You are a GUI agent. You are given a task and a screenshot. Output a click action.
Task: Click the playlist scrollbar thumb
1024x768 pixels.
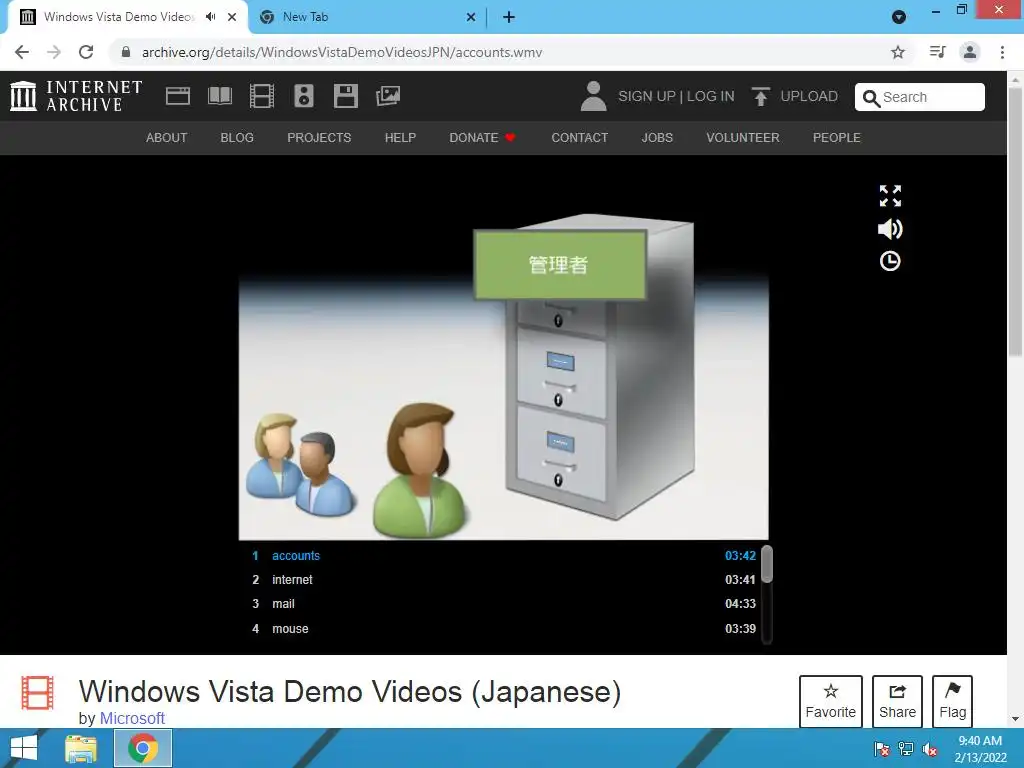tap(767, 564)
